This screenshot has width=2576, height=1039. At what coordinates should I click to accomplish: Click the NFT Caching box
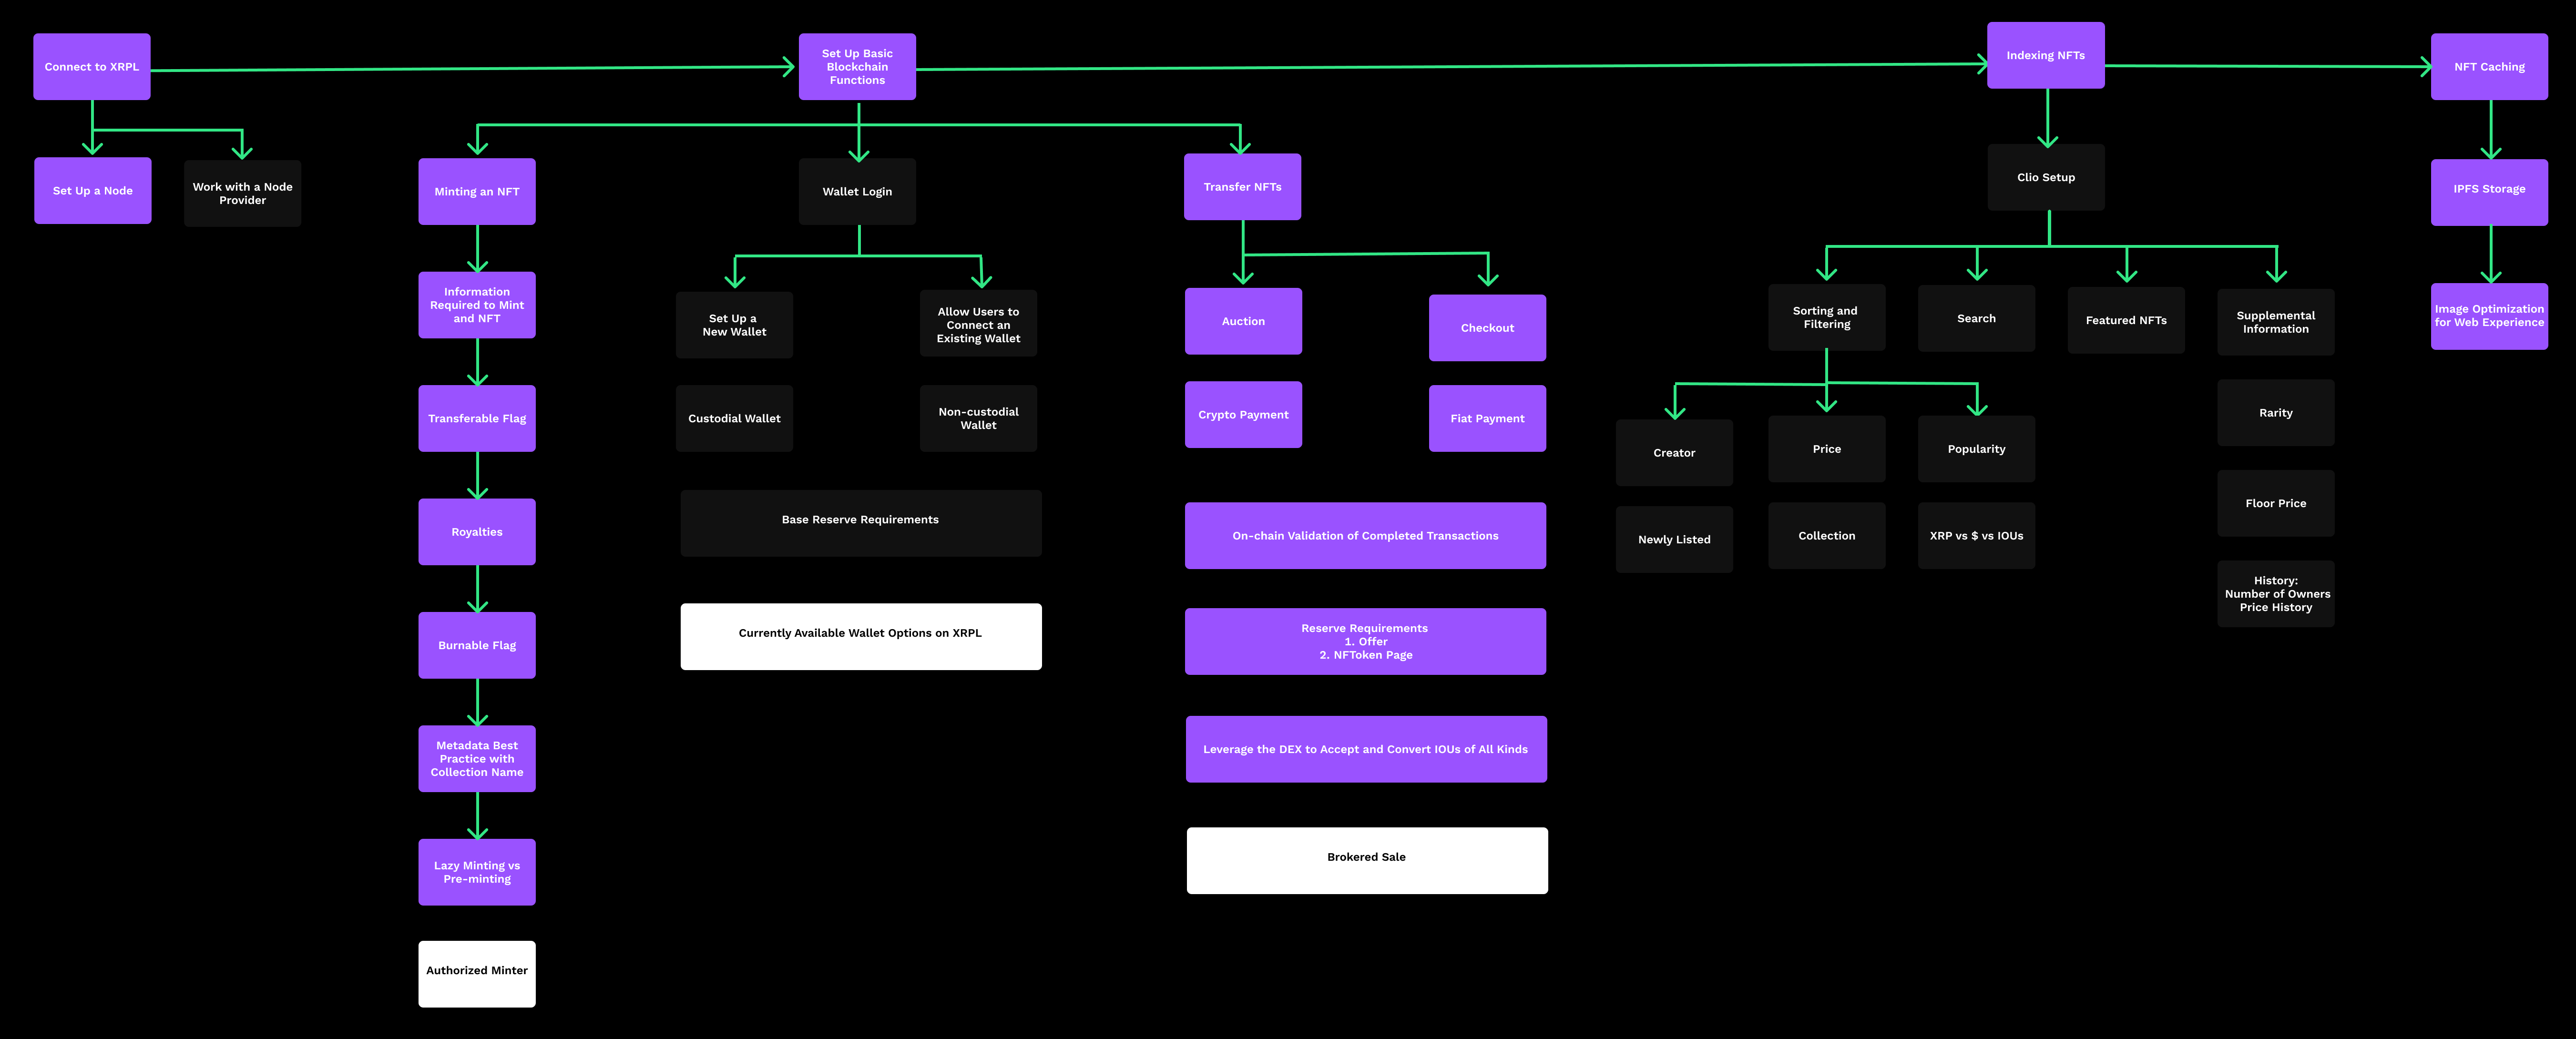[x=2489, y=67]
